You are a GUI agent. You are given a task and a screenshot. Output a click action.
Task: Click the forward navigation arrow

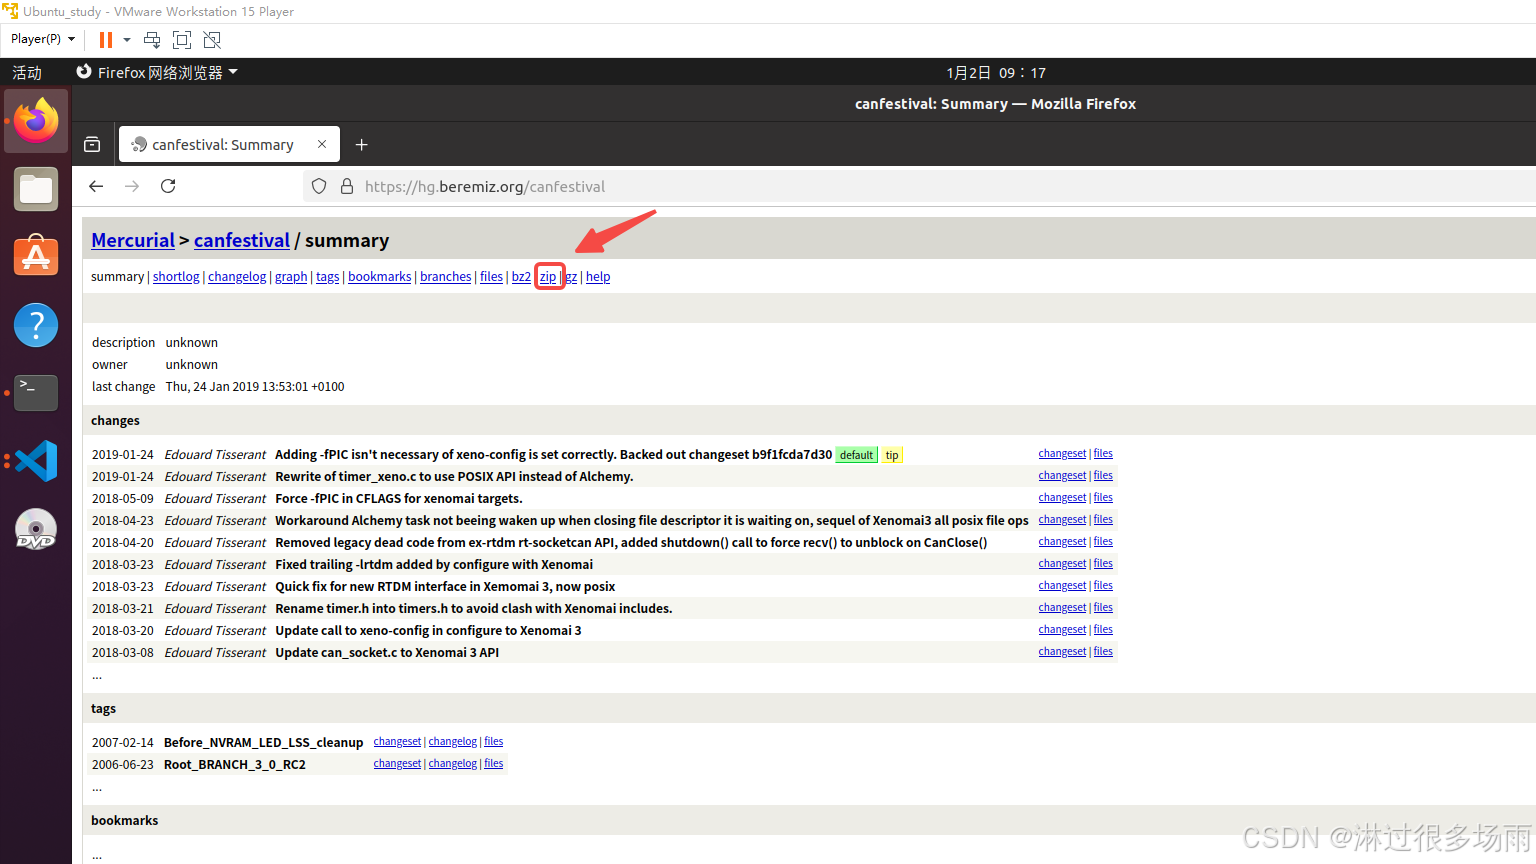132,186
